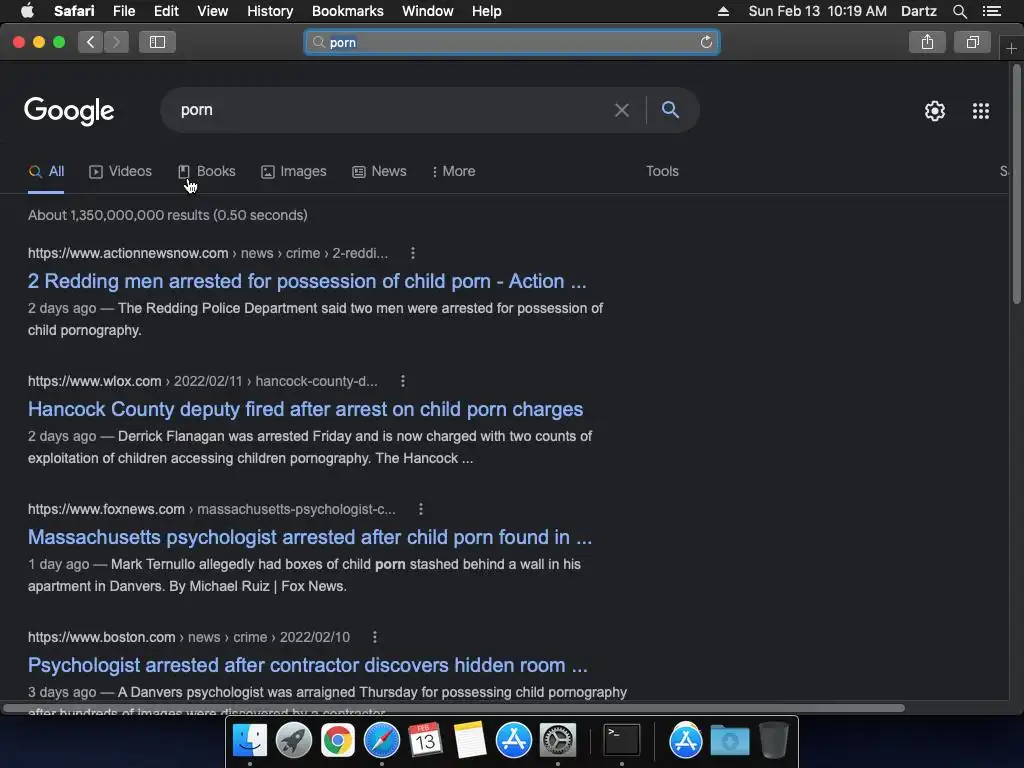Open the File menu
Image resolution: width=1024 pixels, height=768 pixels.
[x=123, y=11]
